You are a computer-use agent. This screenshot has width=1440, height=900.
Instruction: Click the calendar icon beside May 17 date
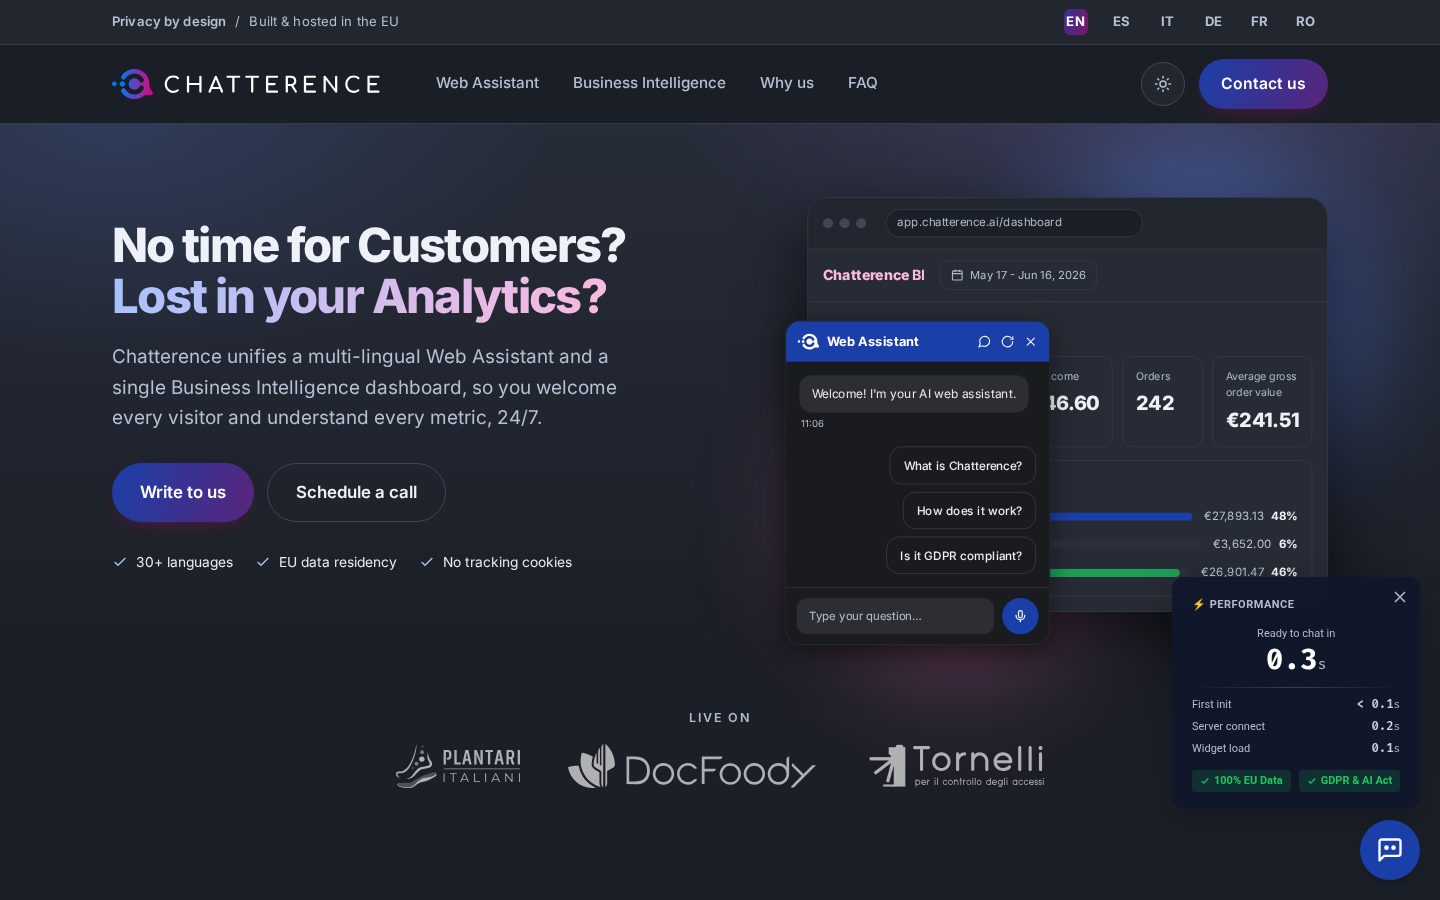coord(957,275)
